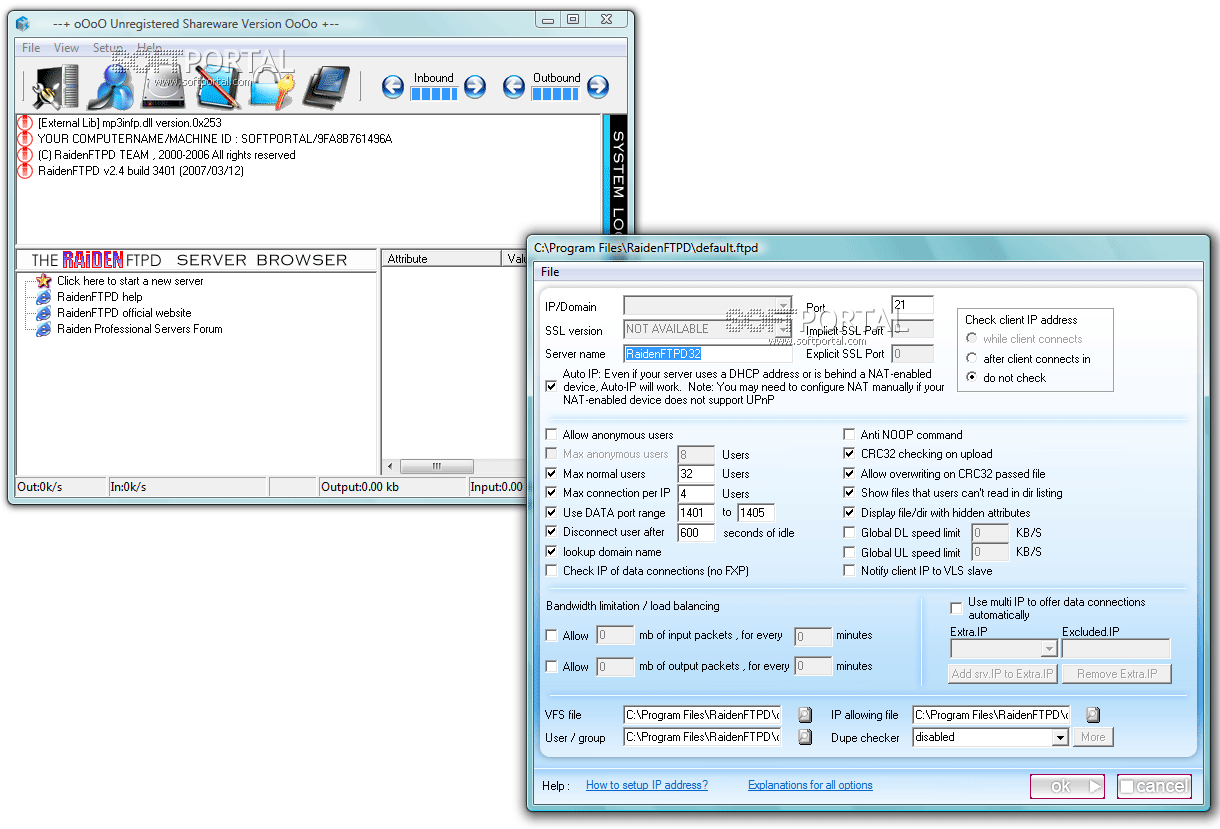
Task: Confirm settings with the ok button
Action: [1067, 787]
